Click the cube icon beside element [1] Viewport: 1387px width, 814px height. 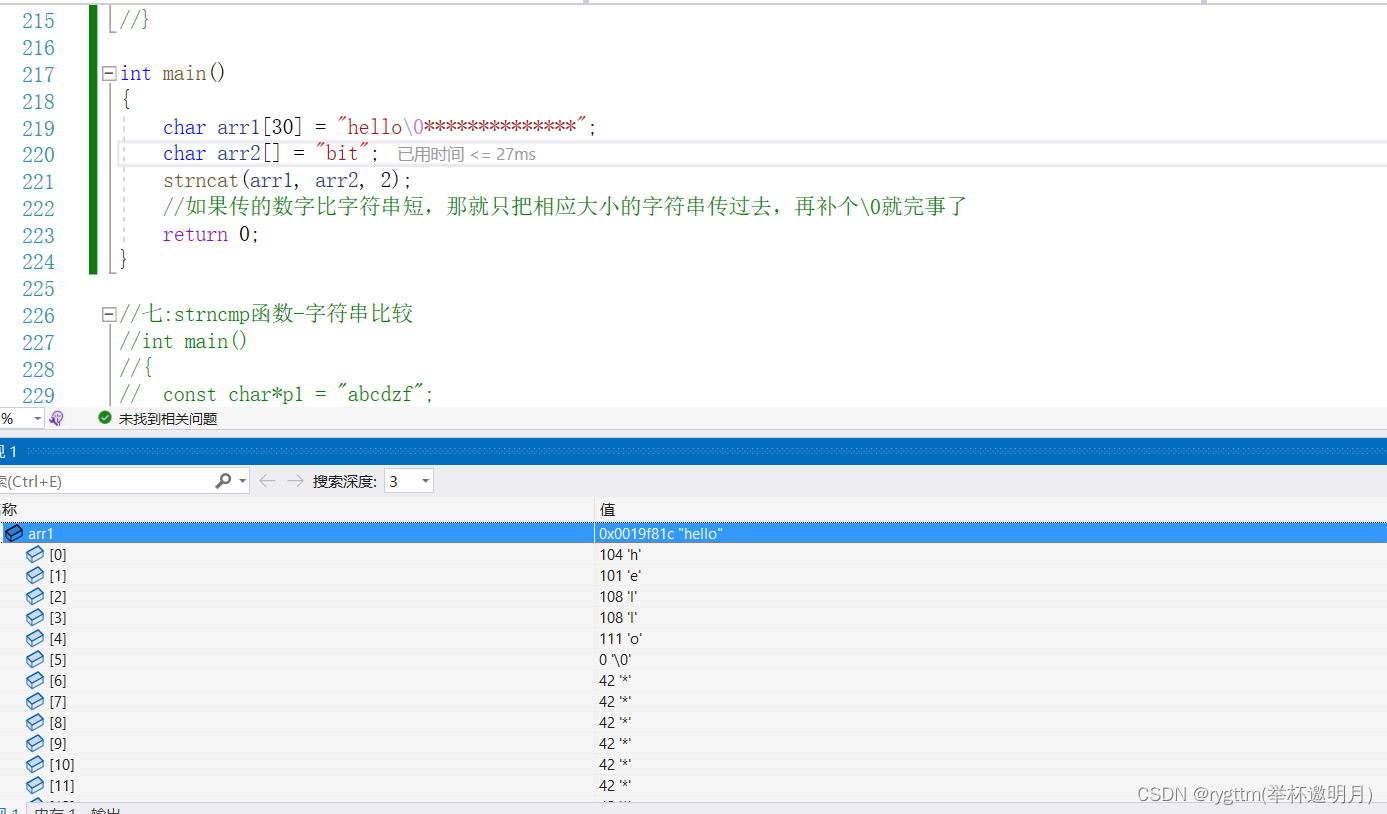pos(35,575)
